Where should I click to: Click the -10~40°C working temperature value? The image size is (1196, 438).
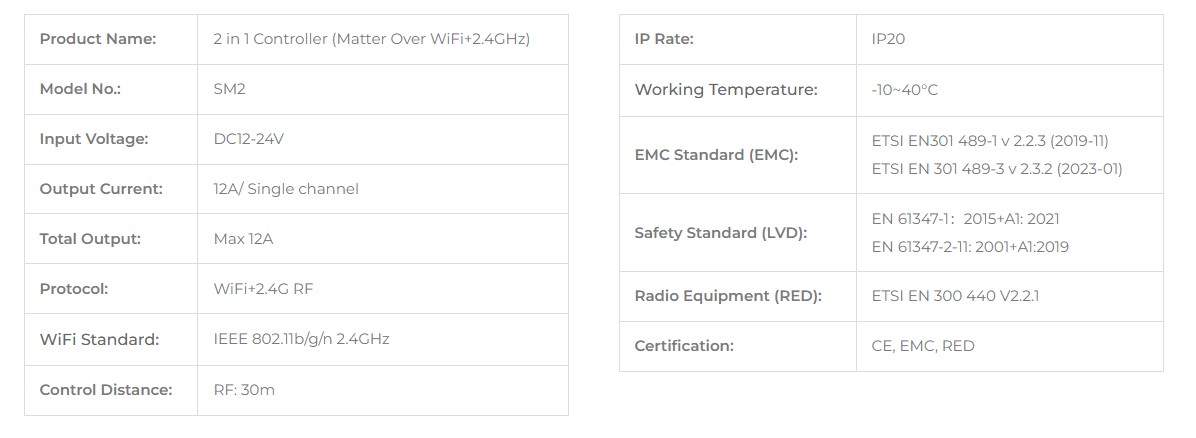(x=904, y=90)
